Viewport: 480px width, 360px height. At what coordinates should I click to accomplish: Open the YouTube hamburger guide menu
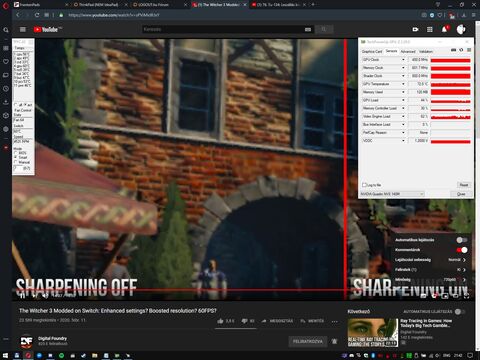(x=23, y=29)
